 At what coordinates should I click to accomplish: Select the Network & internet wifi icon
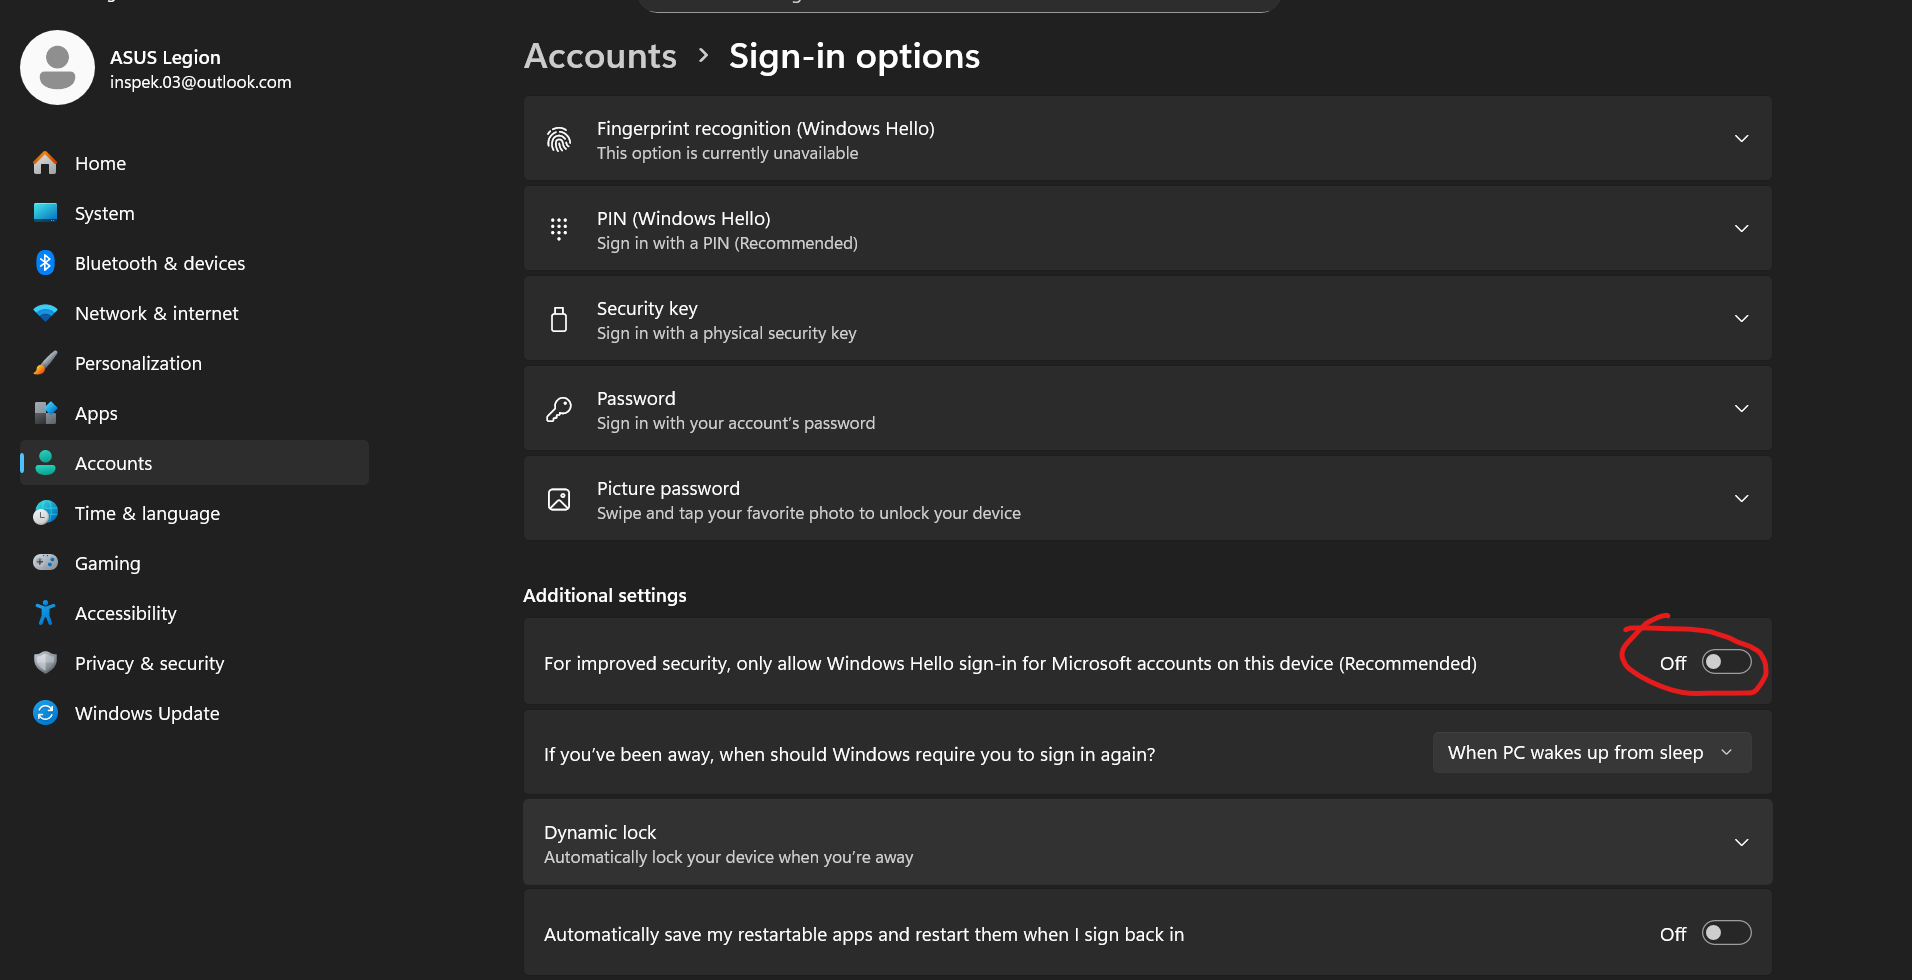(x=45, y=313)
